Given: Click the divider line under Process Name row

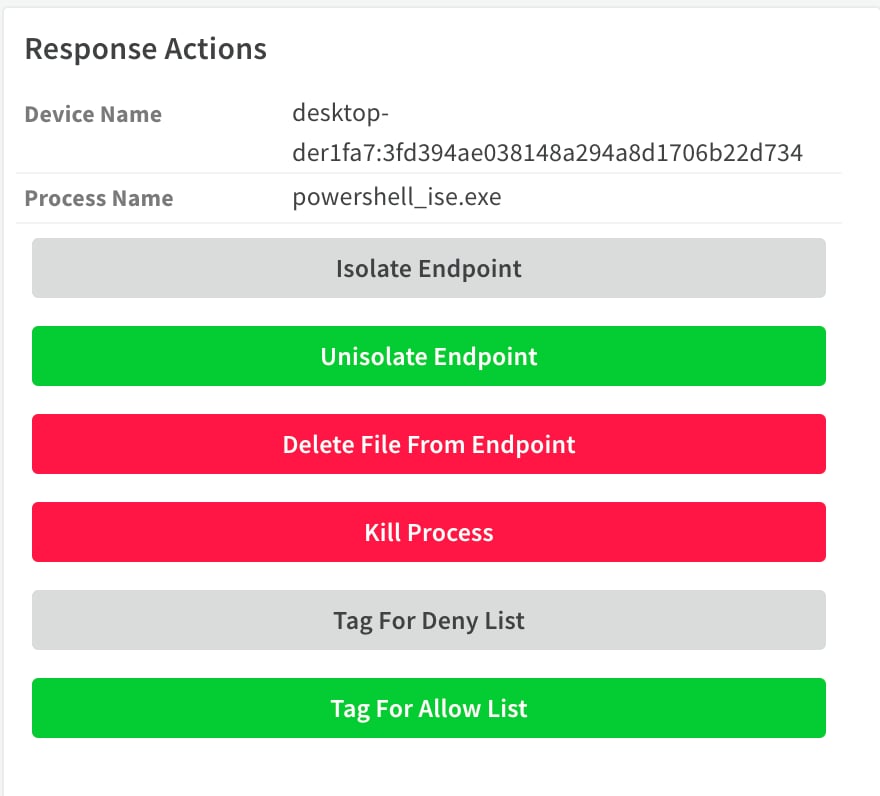Looking at the screenshot, I should tap(429, 223).
